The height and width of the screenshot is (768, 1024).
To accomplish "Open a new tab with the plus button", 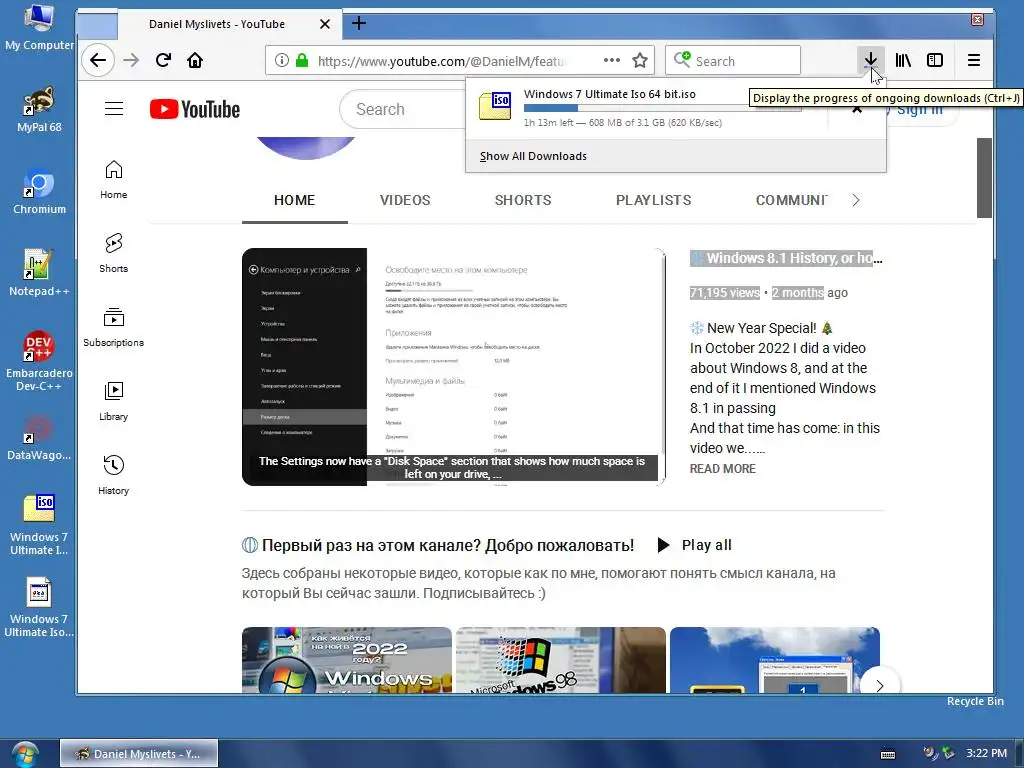I will 359,24.
